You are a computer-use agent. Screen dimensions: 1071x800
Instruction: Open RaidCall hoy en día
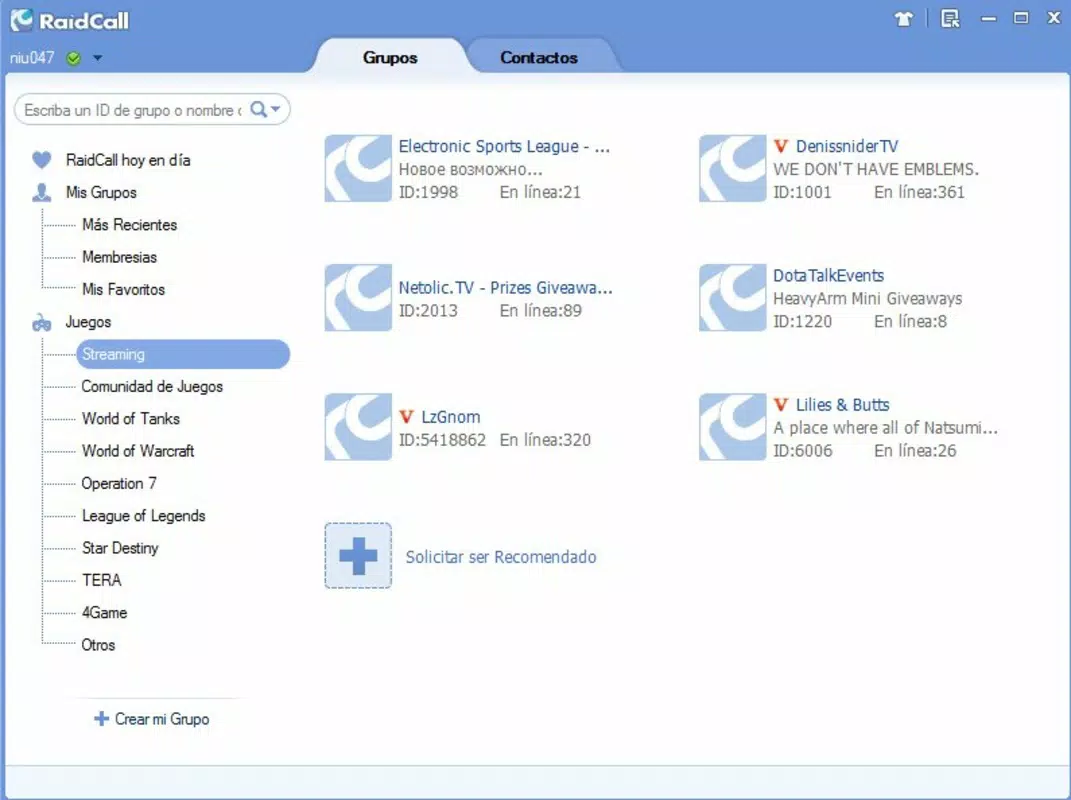click(x=128, y=160)
